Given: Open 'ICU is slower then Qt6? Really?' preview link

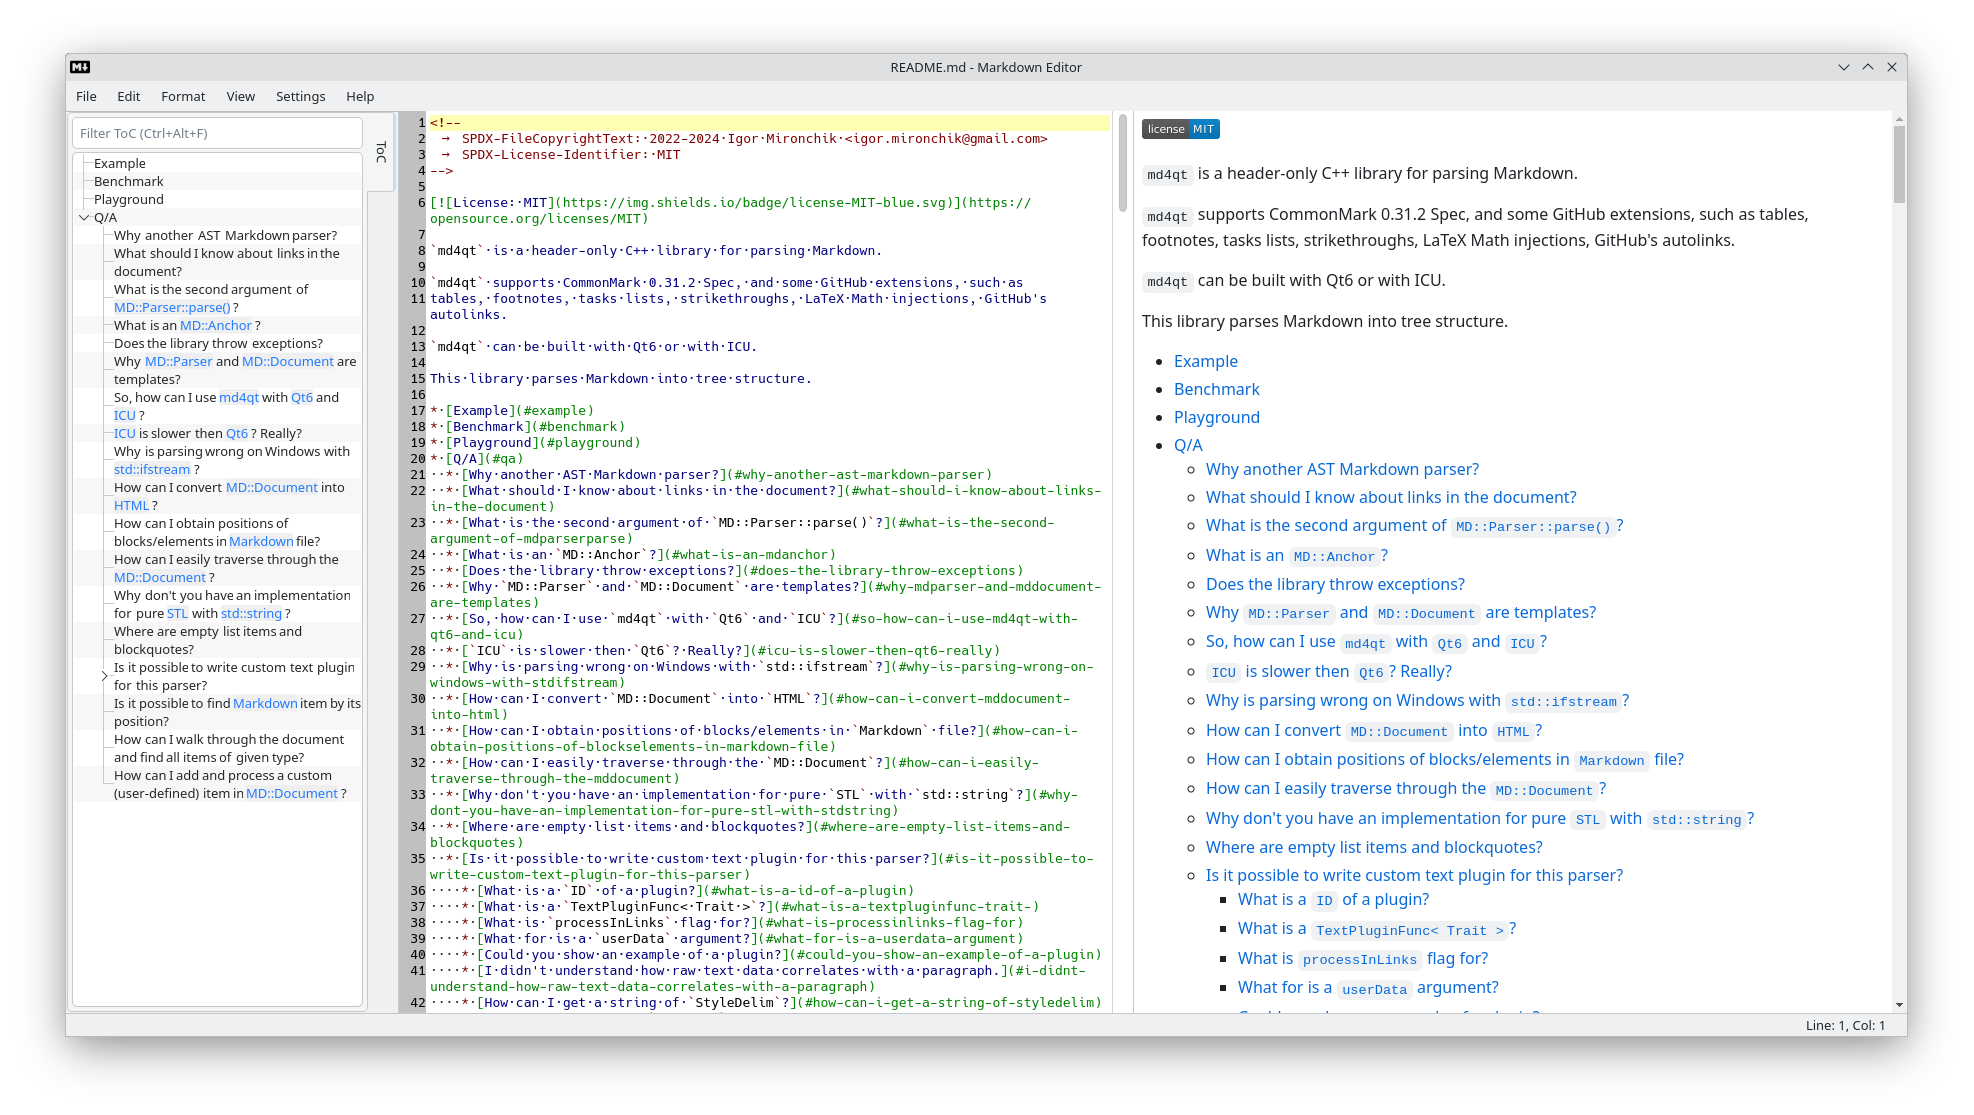Looking at the screenshot, I should [1328, 671].
